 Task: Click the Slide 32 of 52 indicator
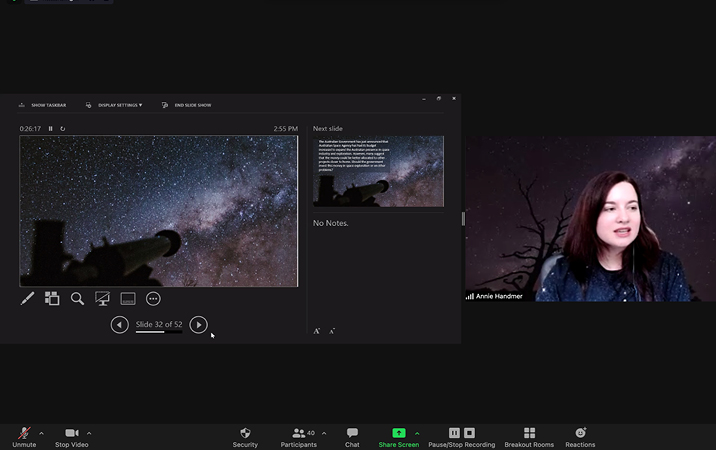159,324
